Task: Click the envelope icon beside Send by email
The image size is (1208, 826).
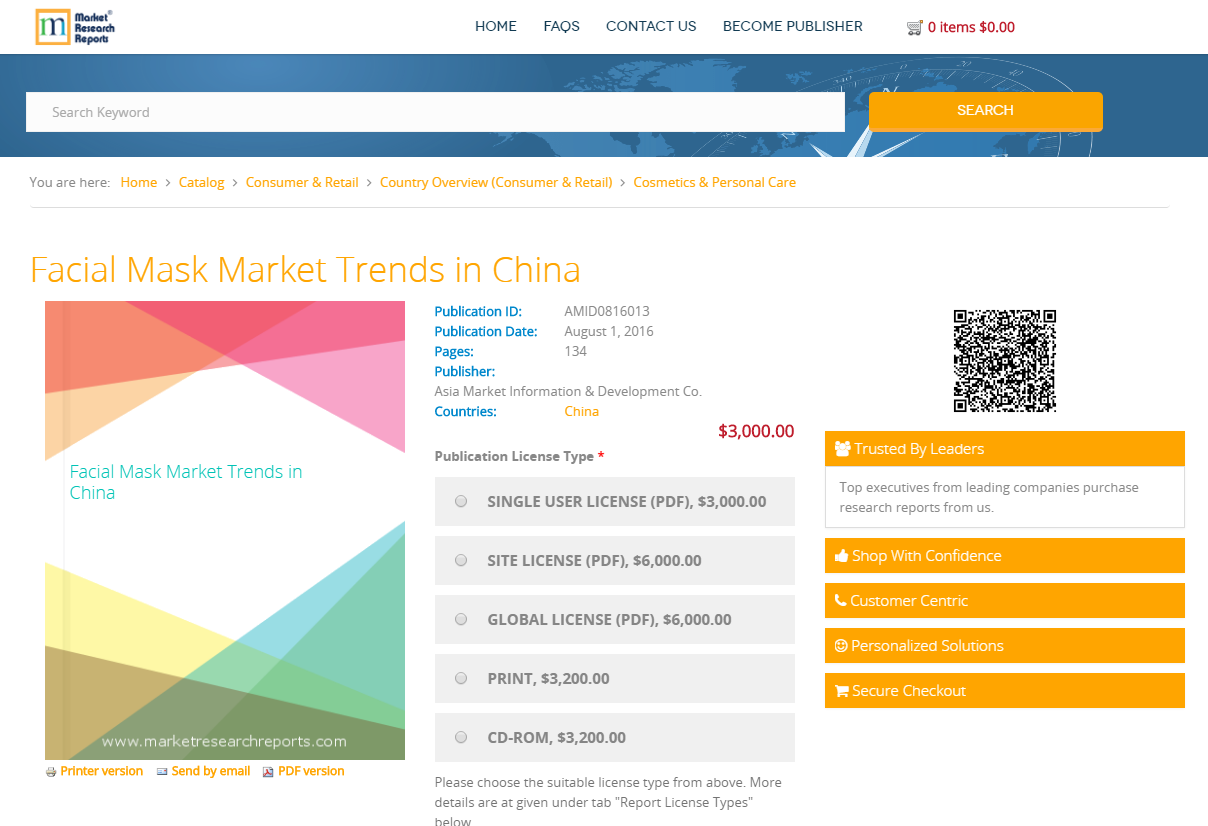Action: point(161,771)
